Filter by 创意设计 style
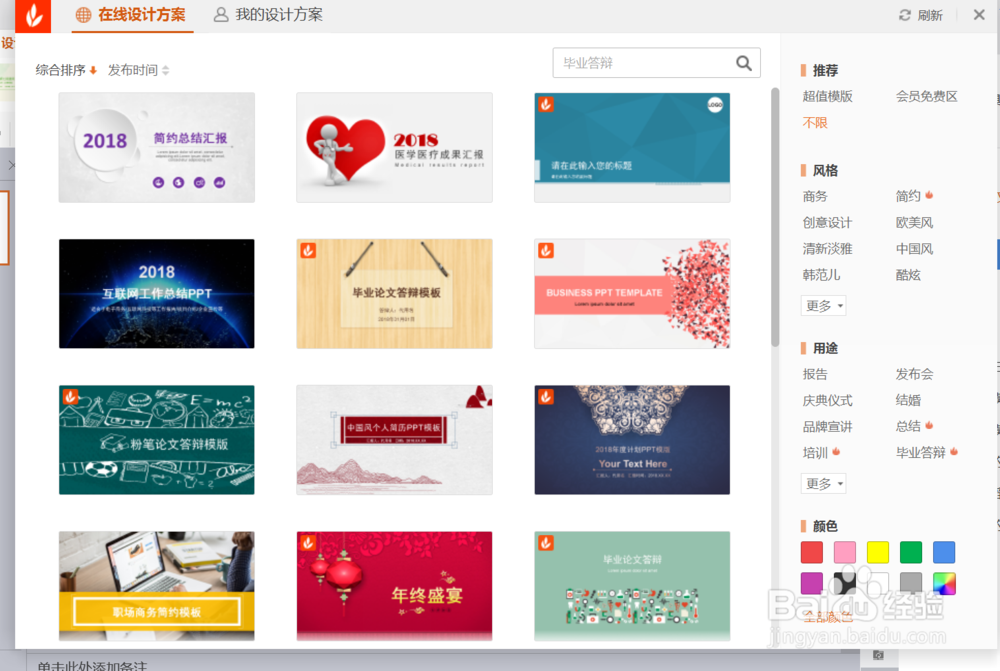Viewport: 1000px width, 671px height. tap(827, 223)
